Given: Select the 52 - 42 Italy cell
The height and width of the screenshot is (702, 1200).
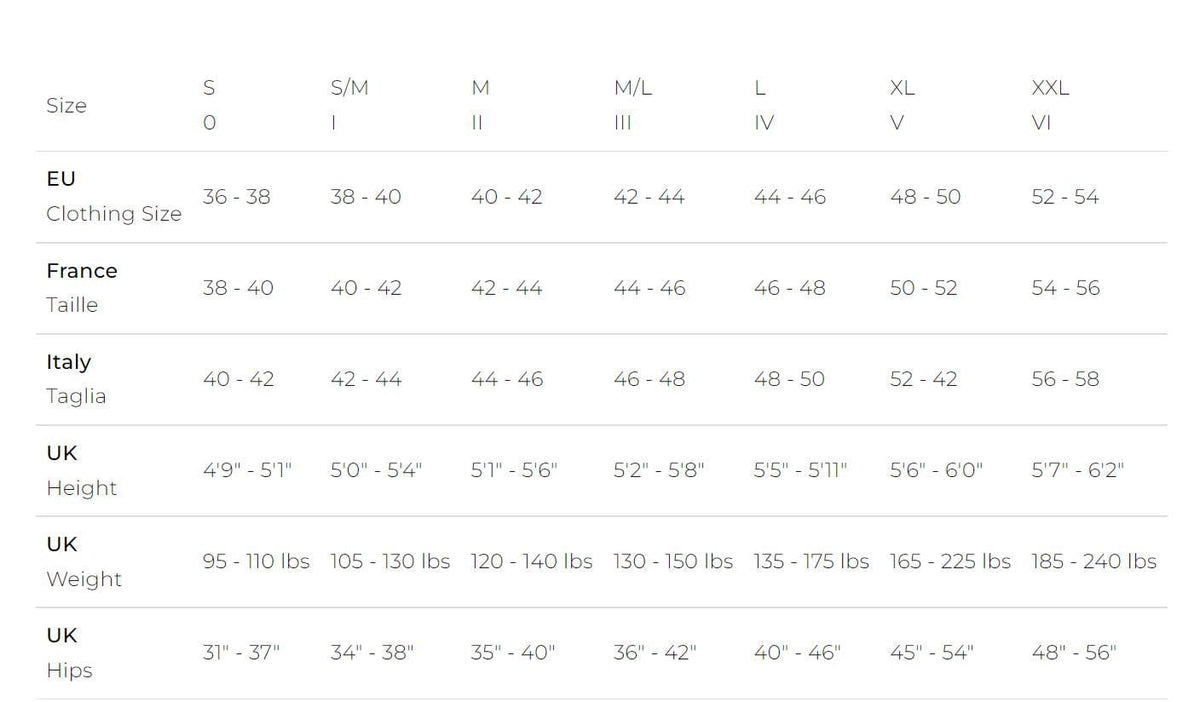Looking at the screenshot, I should (923, 379).
